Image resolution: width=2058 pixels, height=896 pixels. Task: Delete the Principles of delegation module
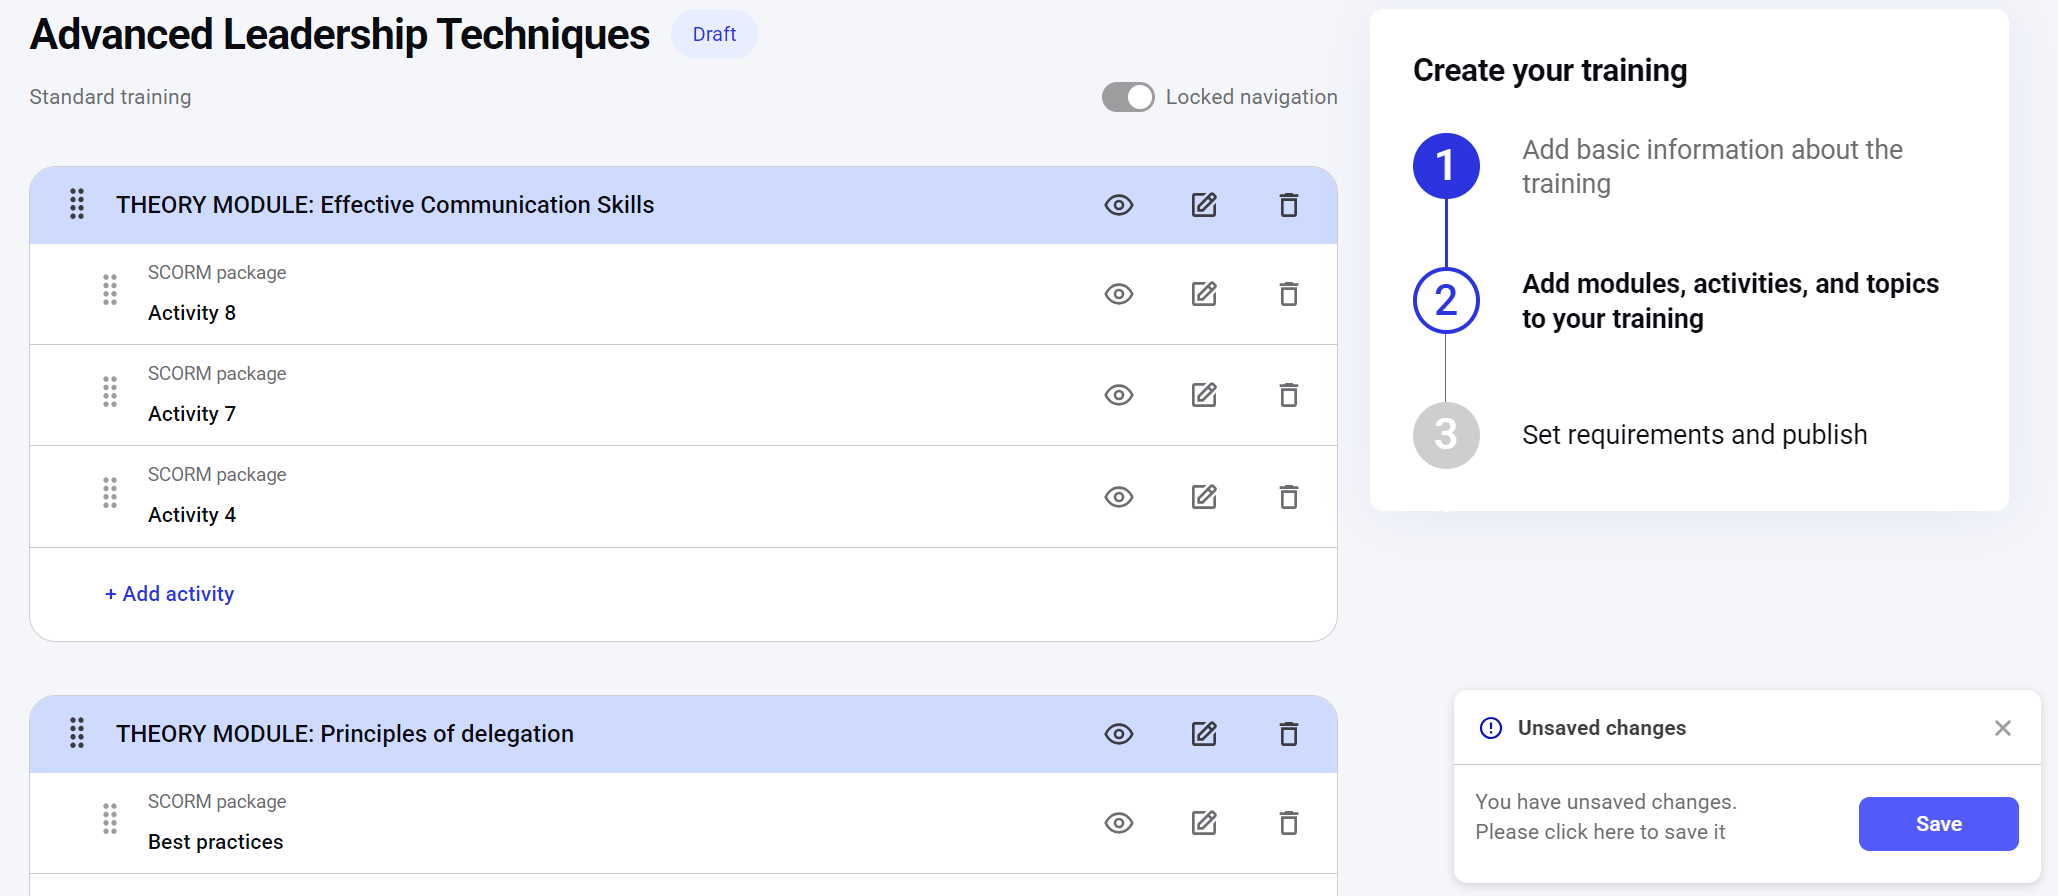[x=1289, y=734]
